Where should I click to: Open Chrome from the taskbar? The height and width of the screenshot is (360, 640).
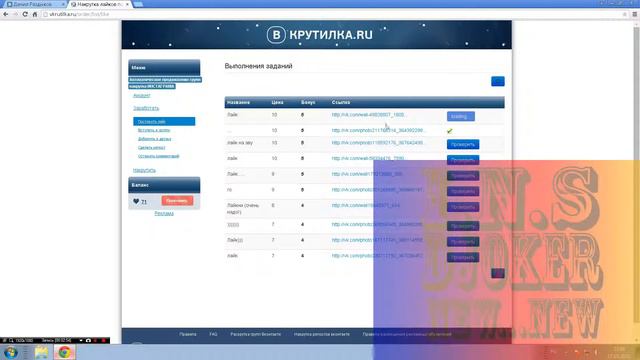(x=64, y=352)
